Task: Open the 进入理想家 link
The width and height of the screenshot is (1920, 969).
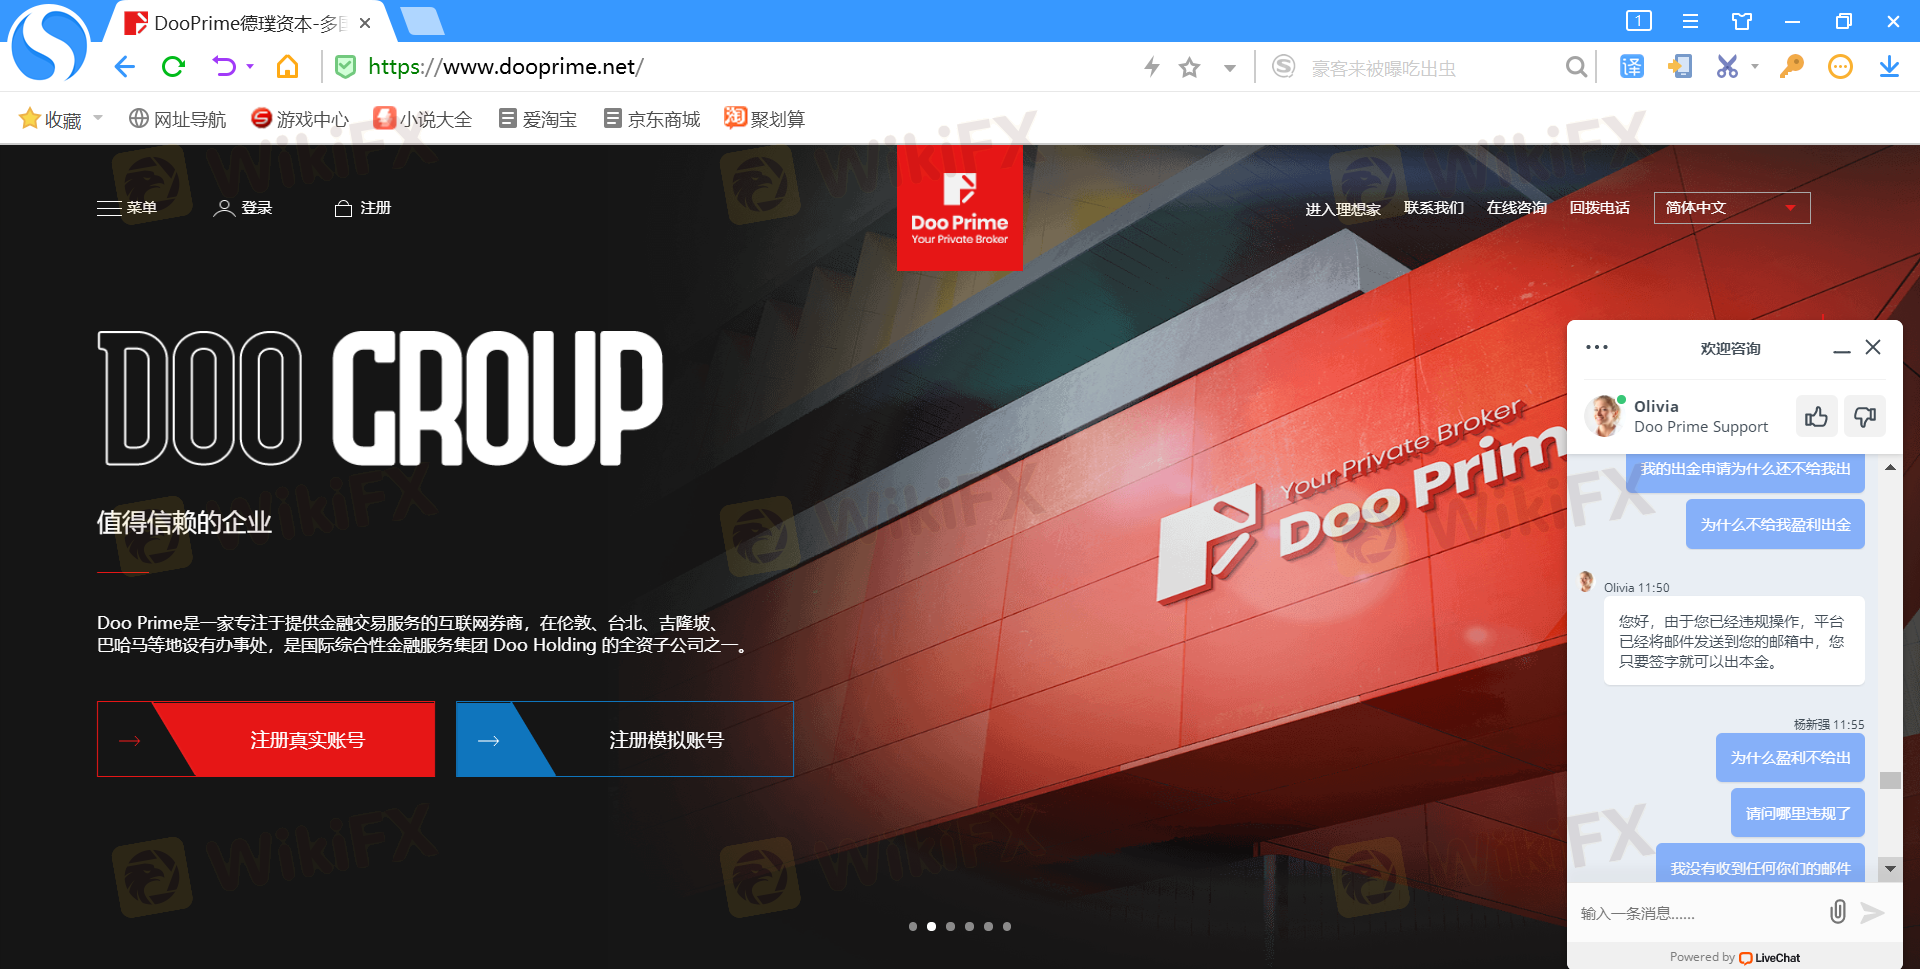Action: (x=1343, y=208)
